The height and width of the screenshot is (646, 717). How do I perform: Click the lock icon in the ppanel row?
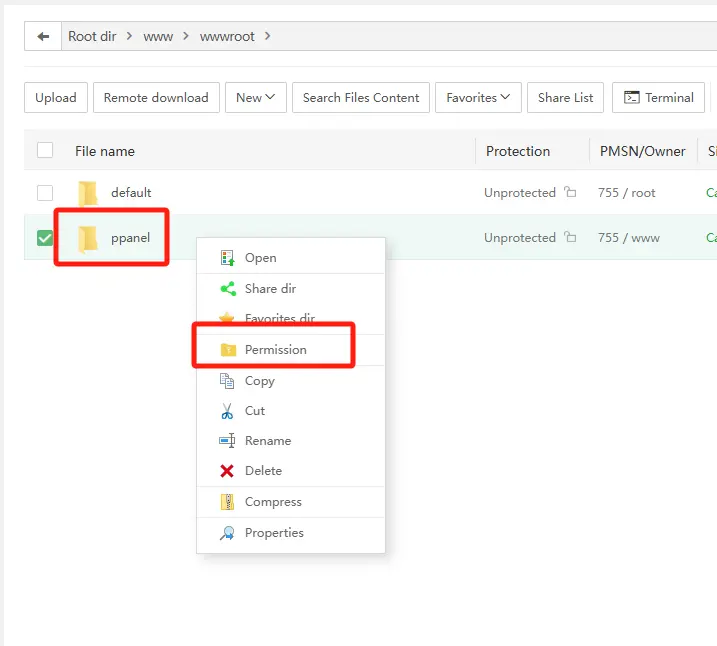point(570,237)
